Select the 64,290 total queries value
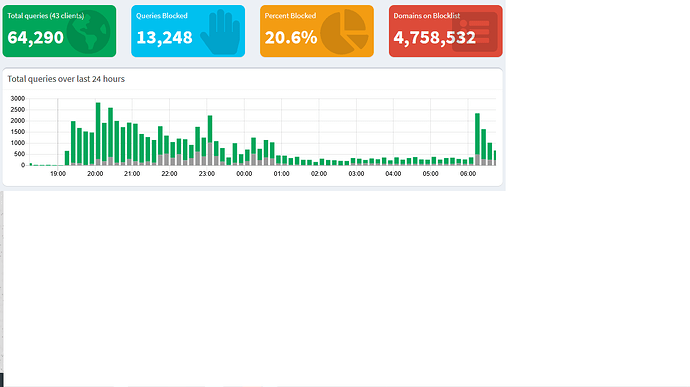The height and width of the screenshot is (387, 690). [x=36, y=37]
